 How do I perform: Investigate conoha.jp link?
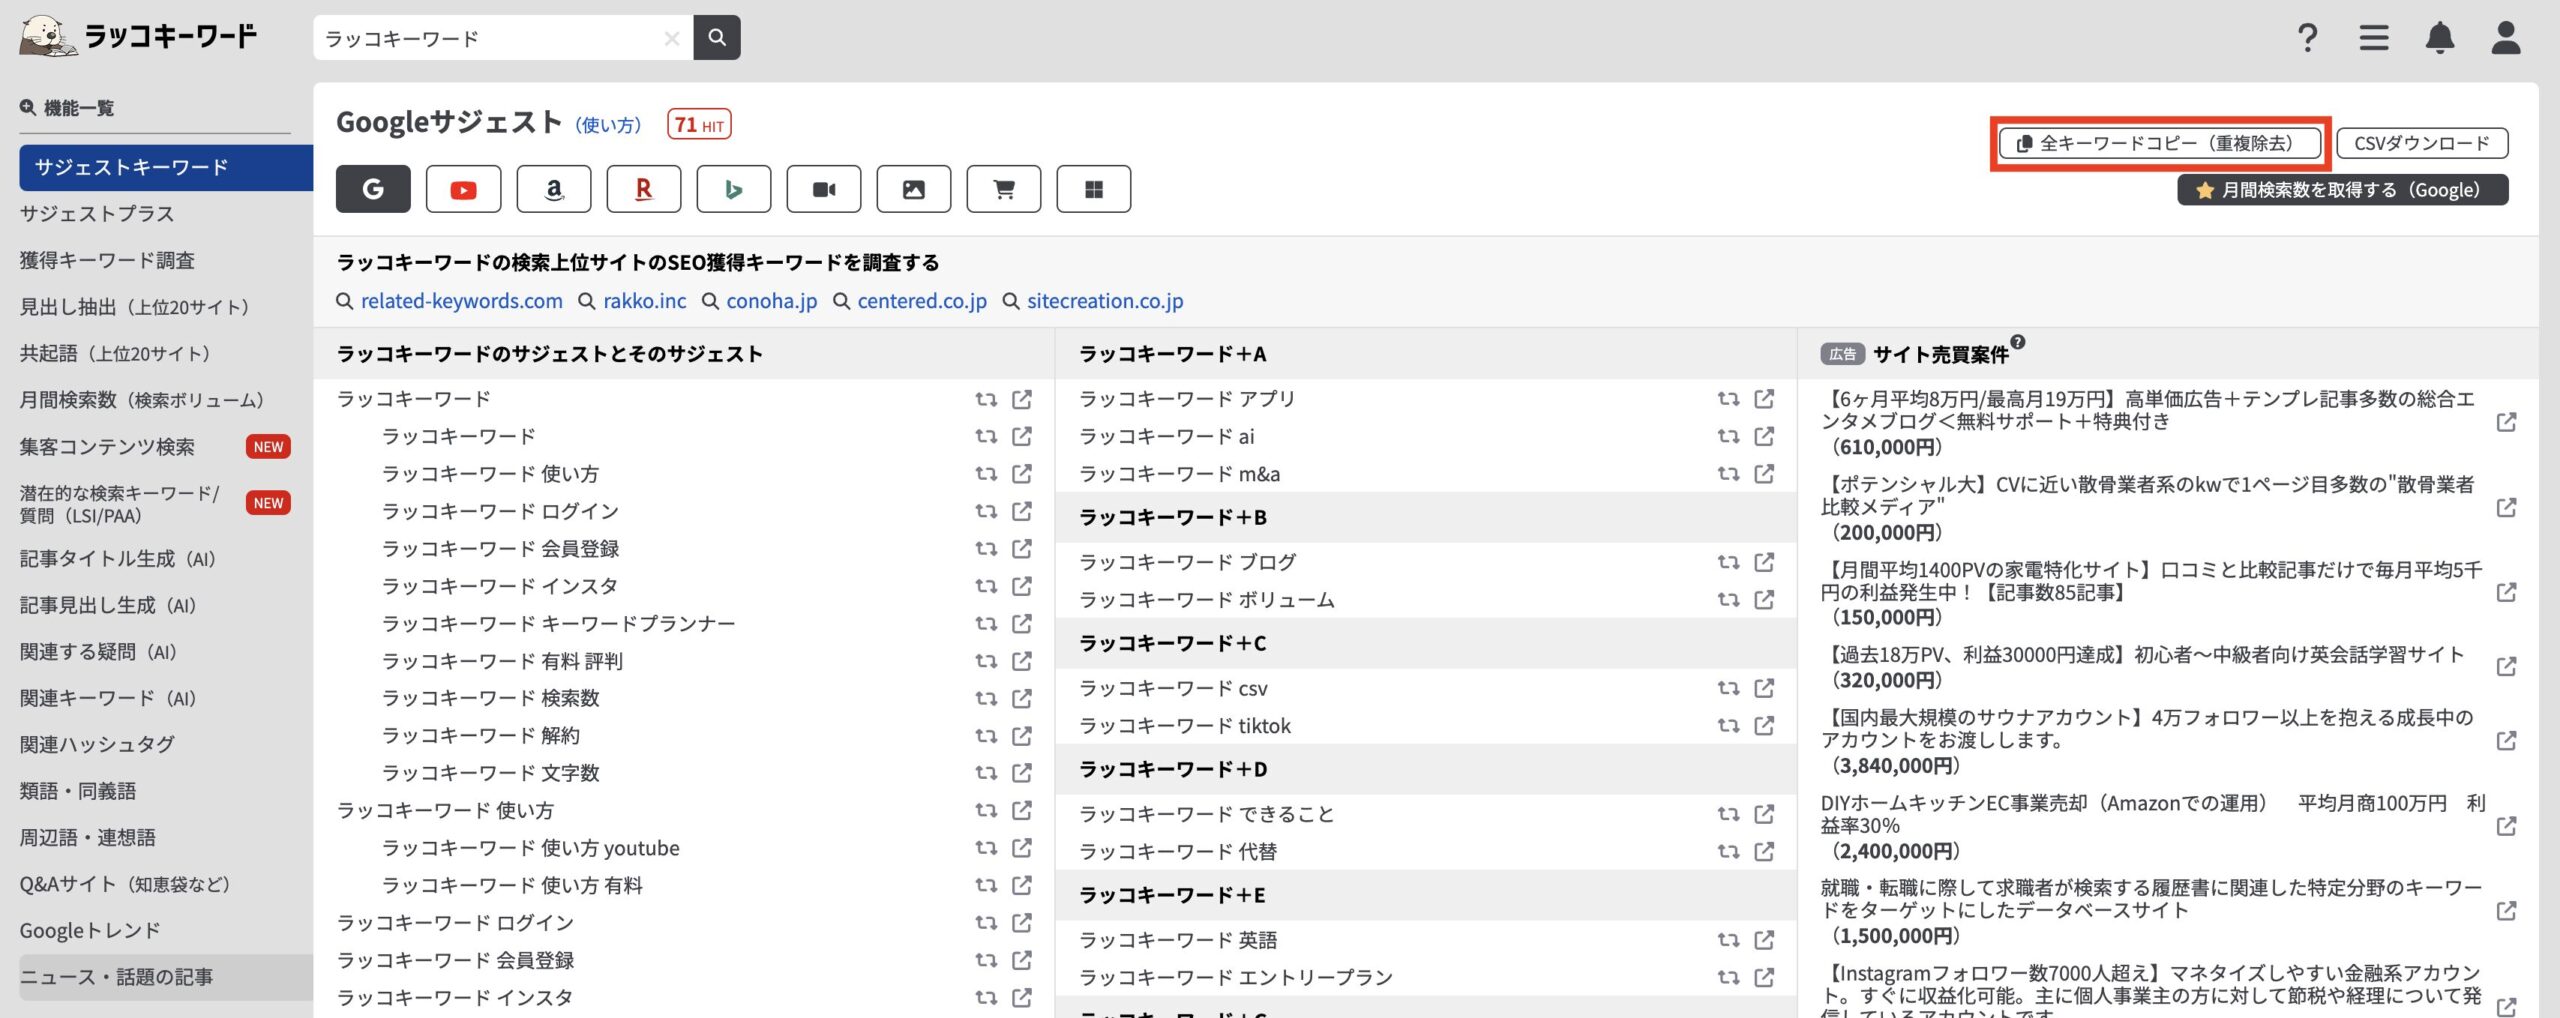coord(771,301)
